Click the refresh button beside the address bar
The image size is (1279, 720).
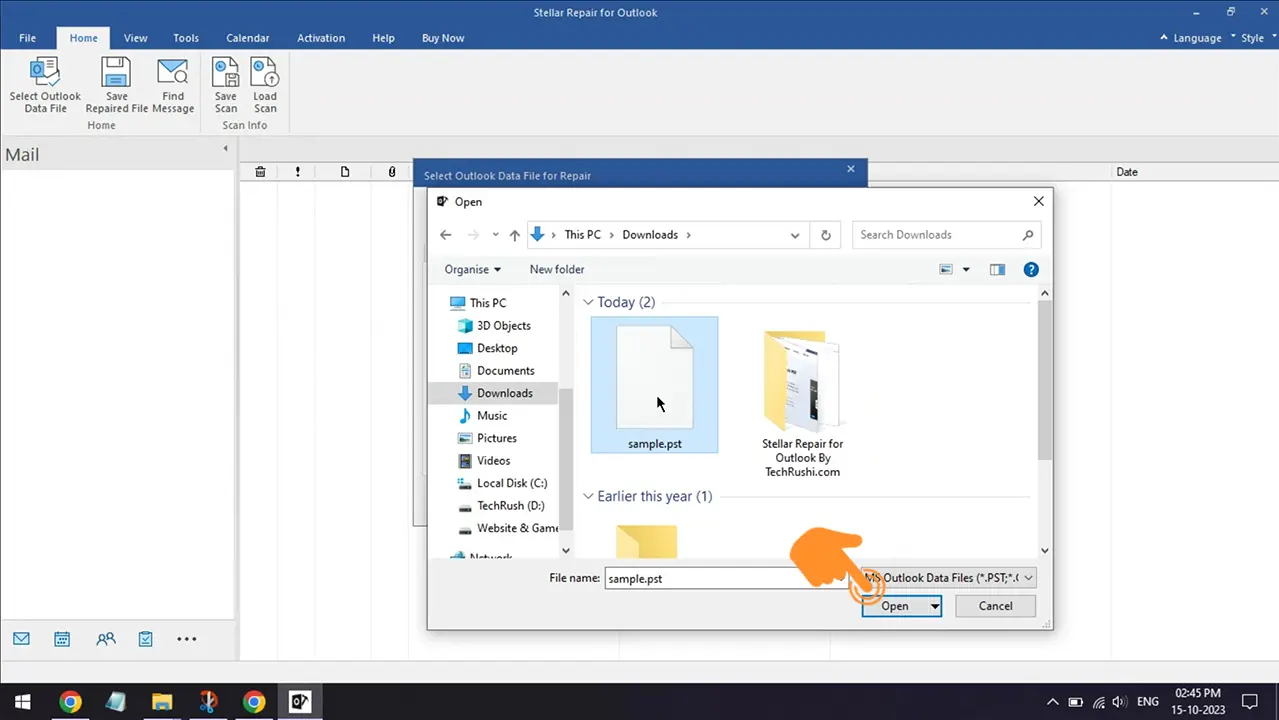(x=825, y=235)
